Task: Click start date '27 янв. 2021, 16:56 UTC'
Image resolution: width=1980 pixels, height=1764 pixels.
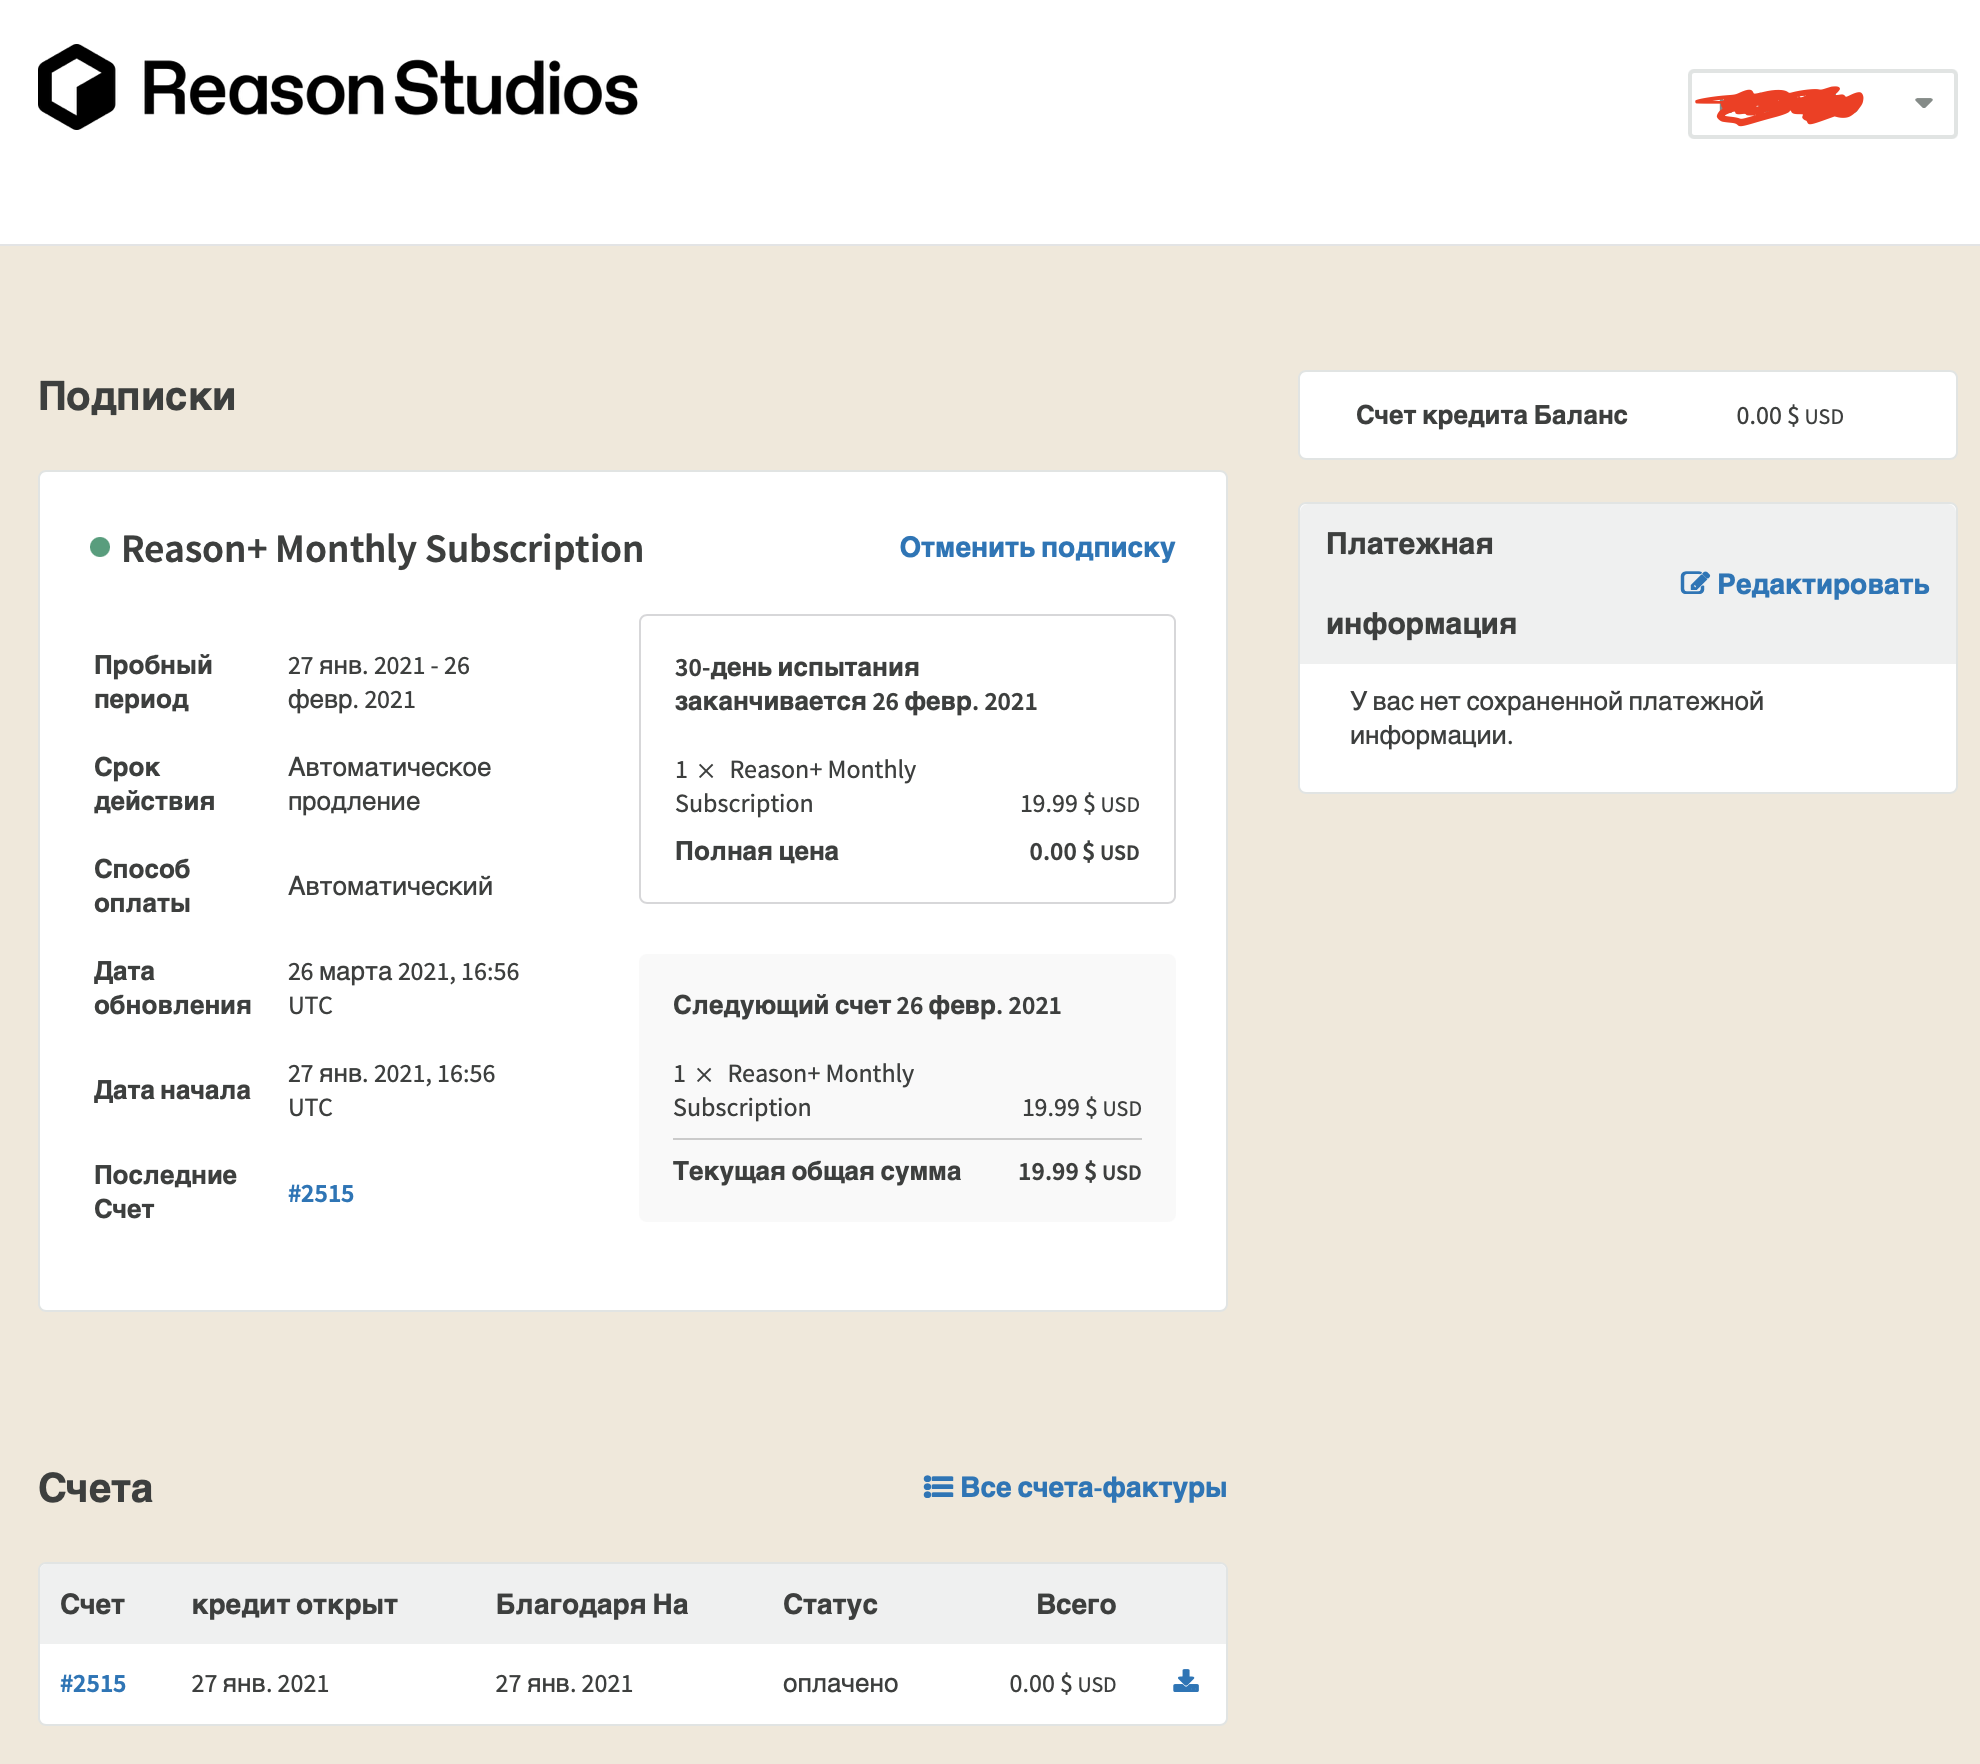Action: coord(391,1090)
